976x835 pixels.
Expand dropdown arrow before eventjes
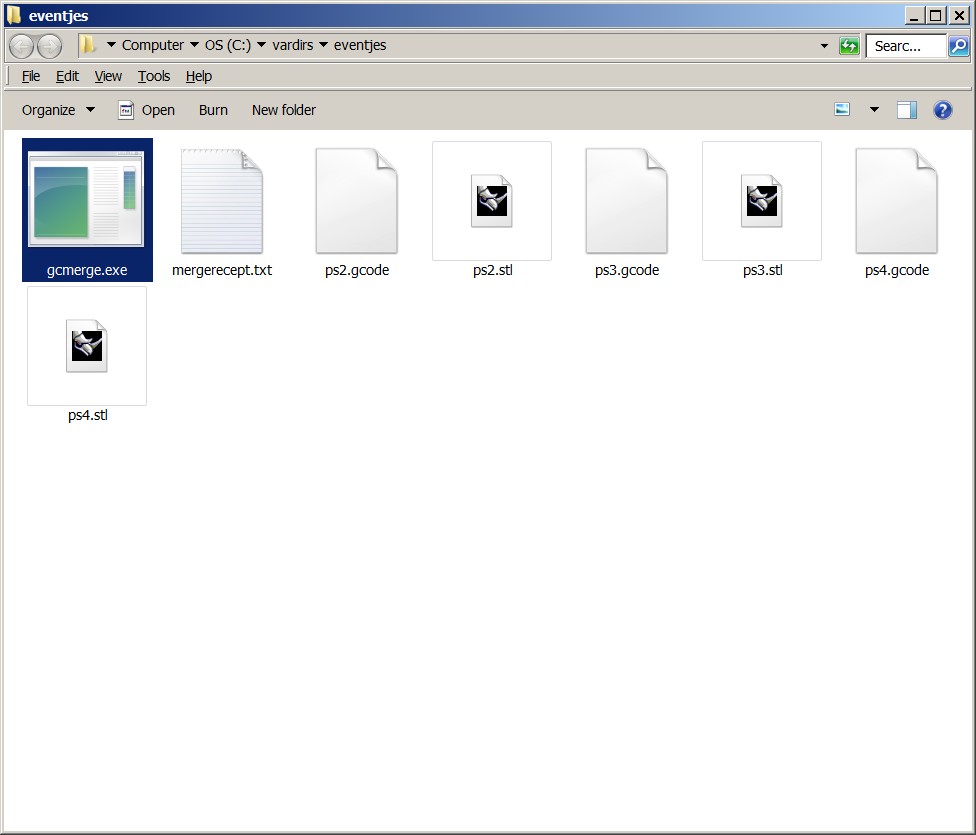pyautogui.click(x=323, y=45)
